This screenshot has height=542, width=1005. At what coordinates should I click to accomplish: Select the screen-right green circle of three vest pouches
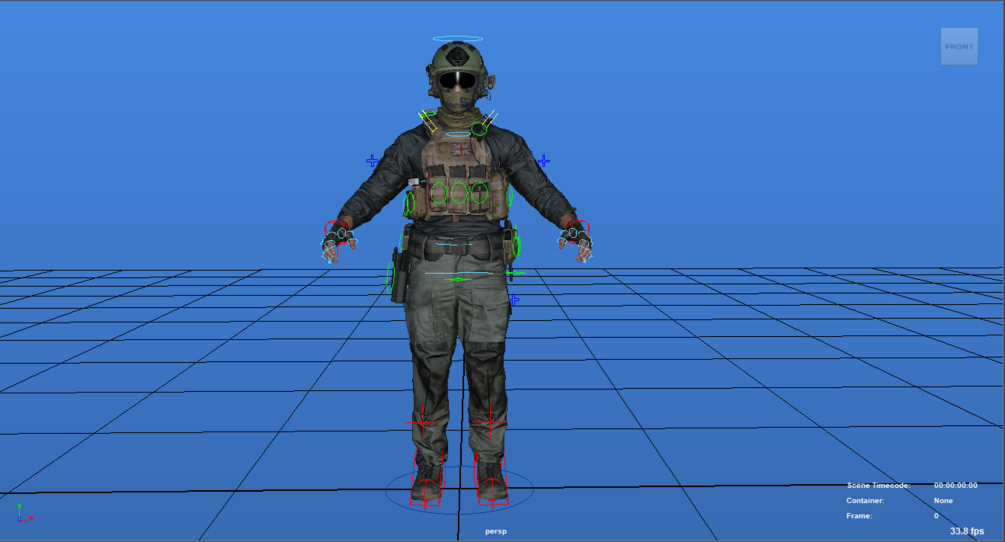[479, 193]
